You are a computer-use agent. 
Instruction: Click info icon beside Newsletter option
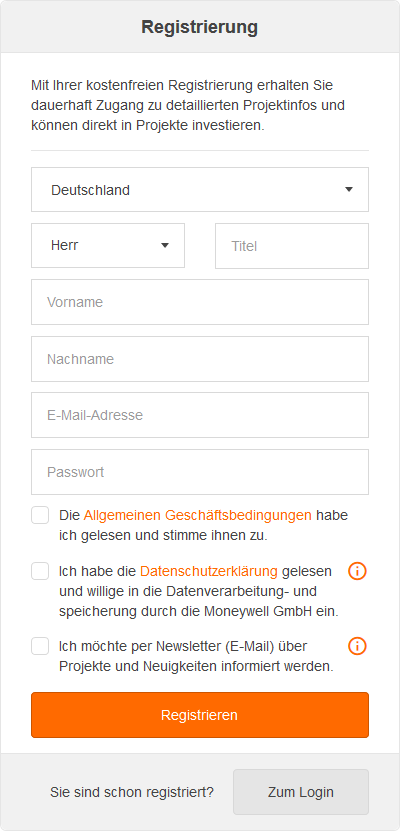coord(357,646)
